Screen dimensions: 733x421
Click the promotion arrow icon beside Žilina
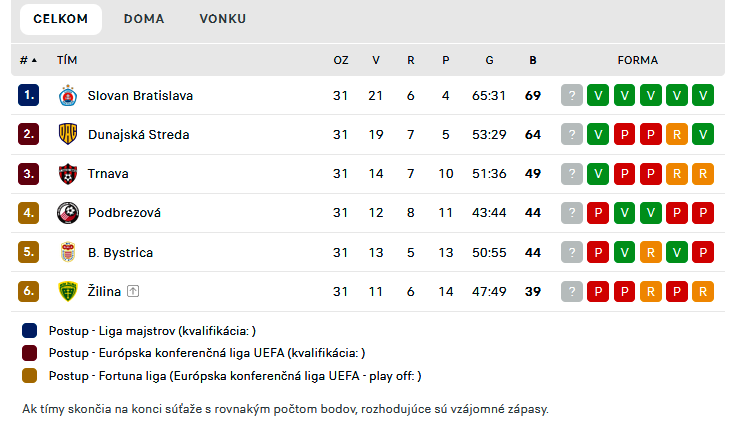pos(133,292)
